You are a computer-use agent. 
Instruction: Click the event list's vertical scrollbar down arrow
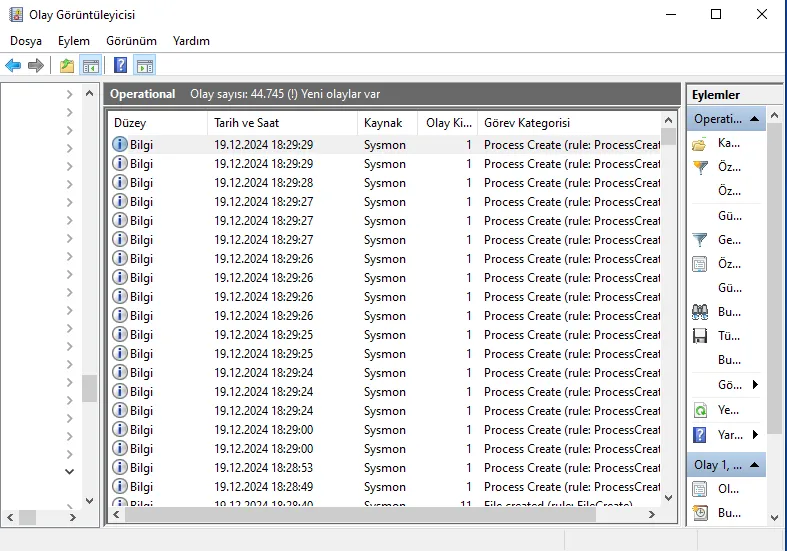click(x=668, y=498)
